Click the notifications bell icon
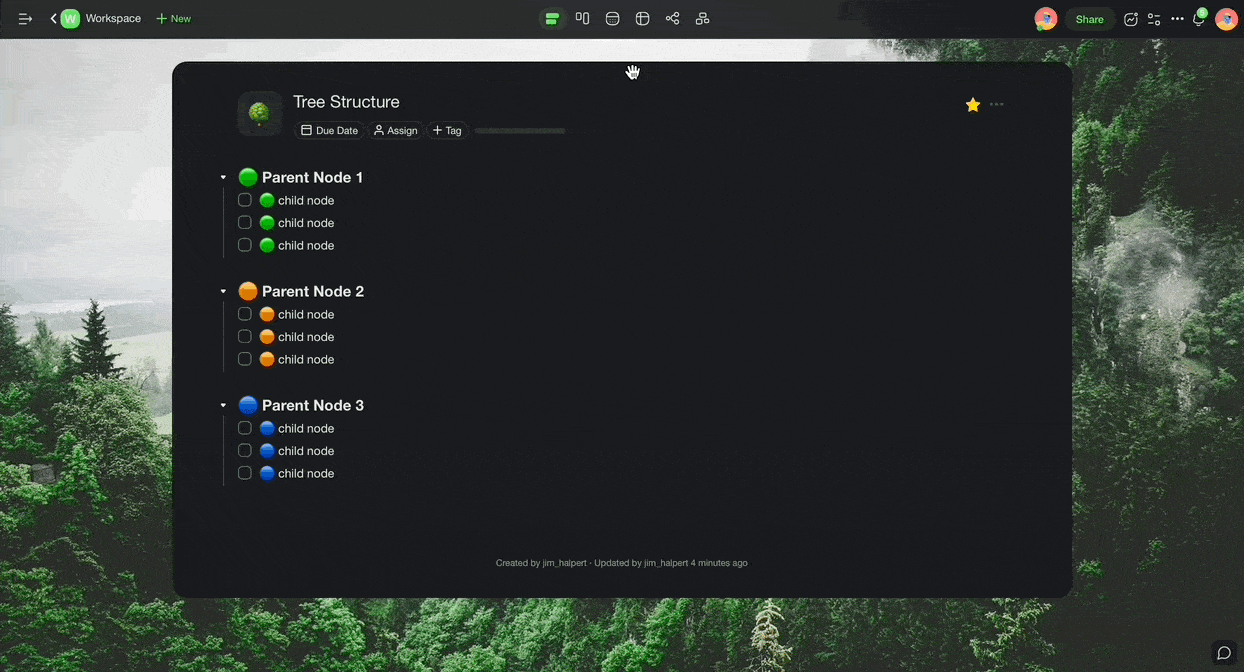This screenshot has width=1244, height=672. coord(1198,19)
